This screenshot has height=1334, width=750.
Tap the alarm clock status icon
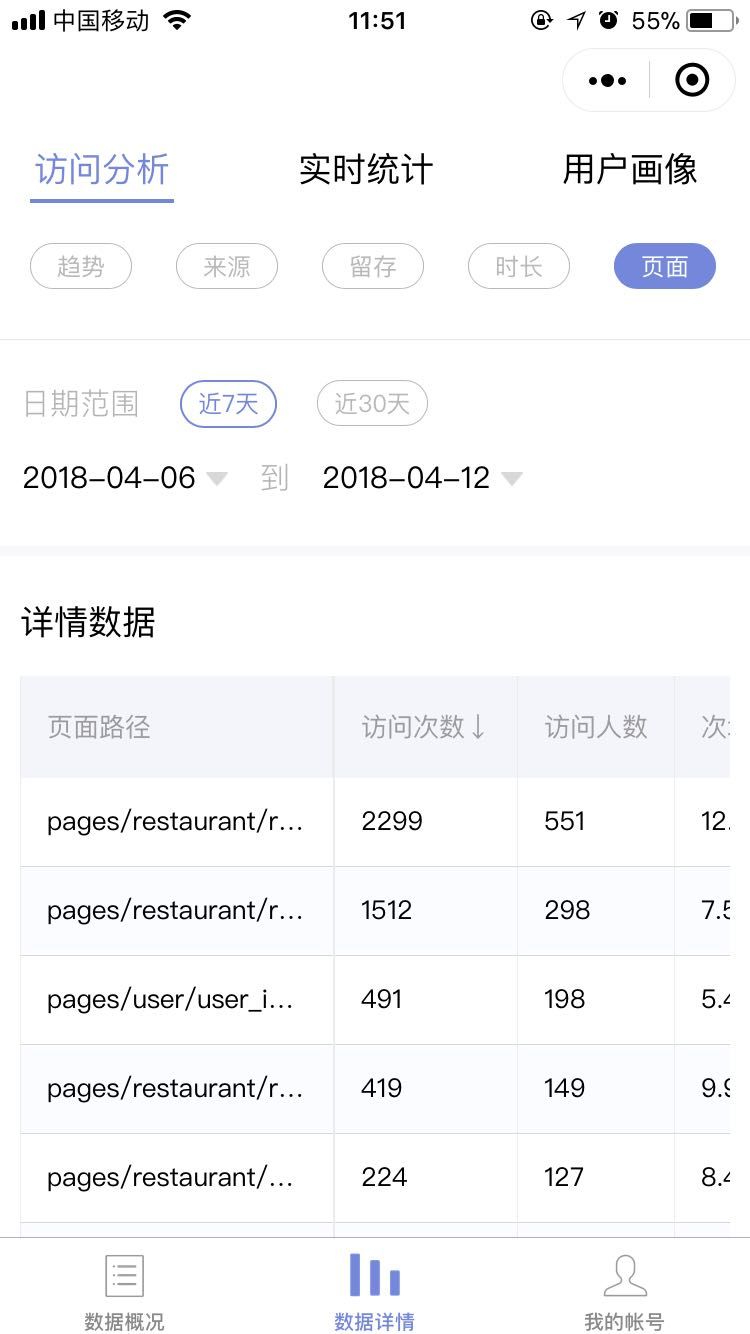click(608, 20)
